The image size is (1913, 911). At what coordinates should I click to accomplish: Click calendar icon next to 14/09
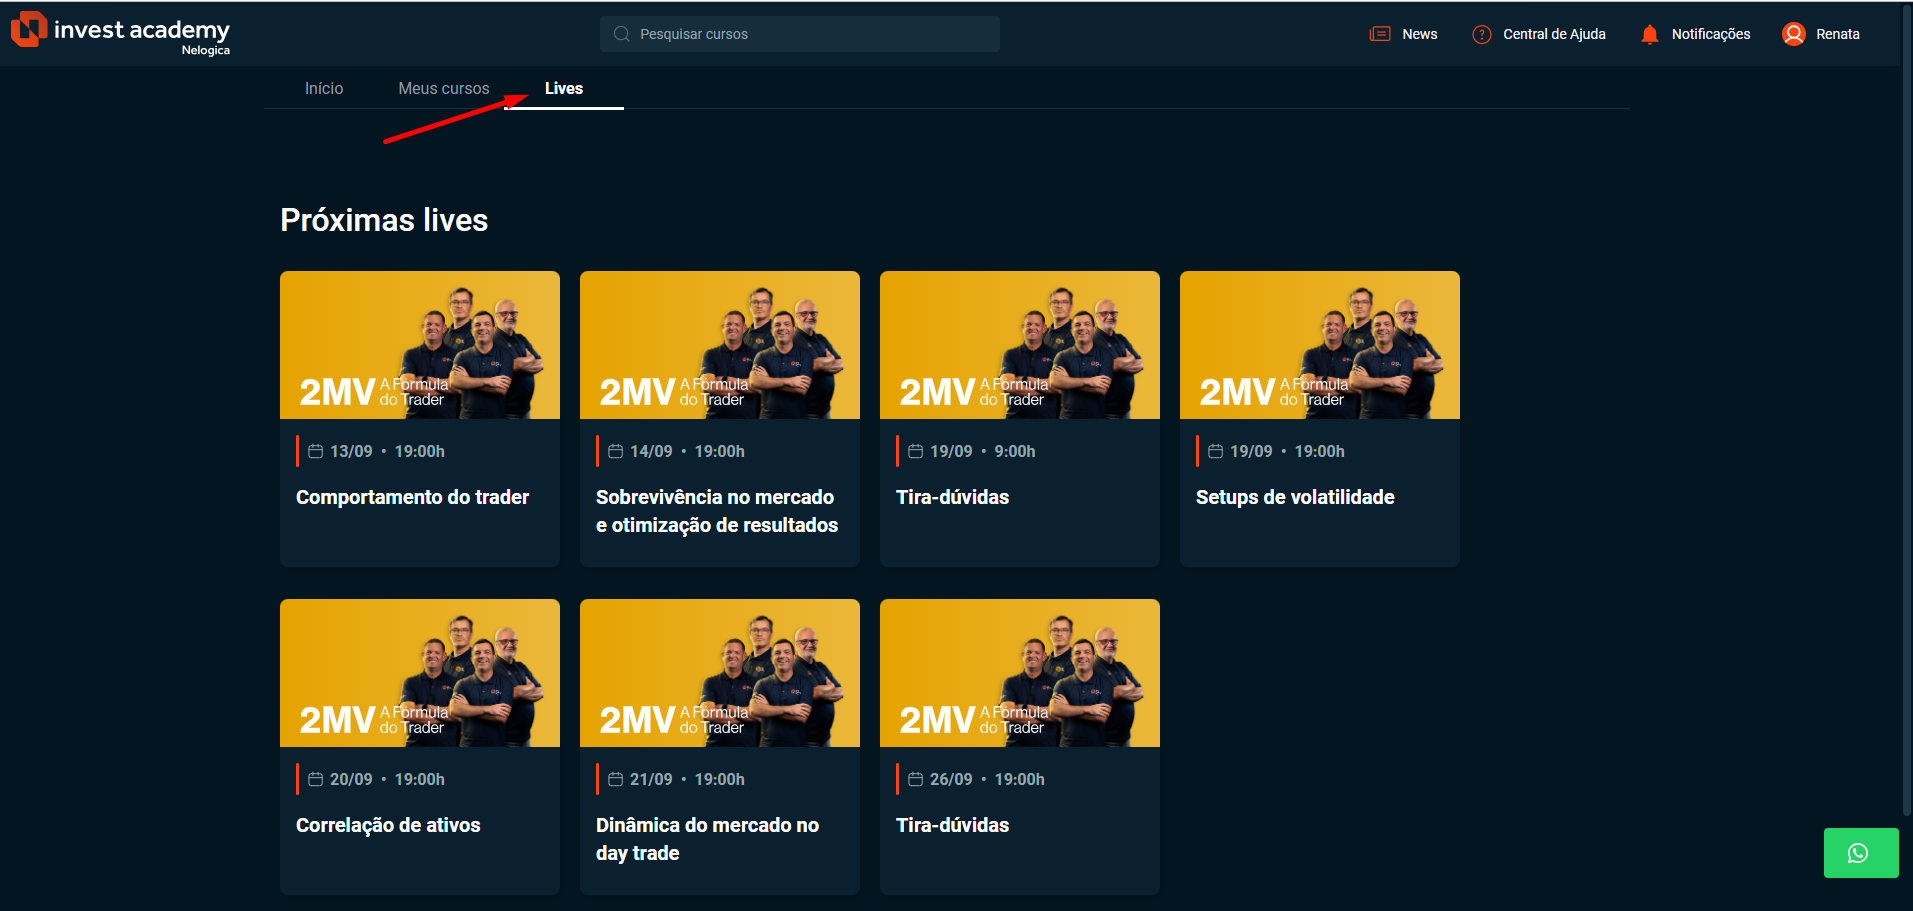pyautogui.click(x=615, y=451)
